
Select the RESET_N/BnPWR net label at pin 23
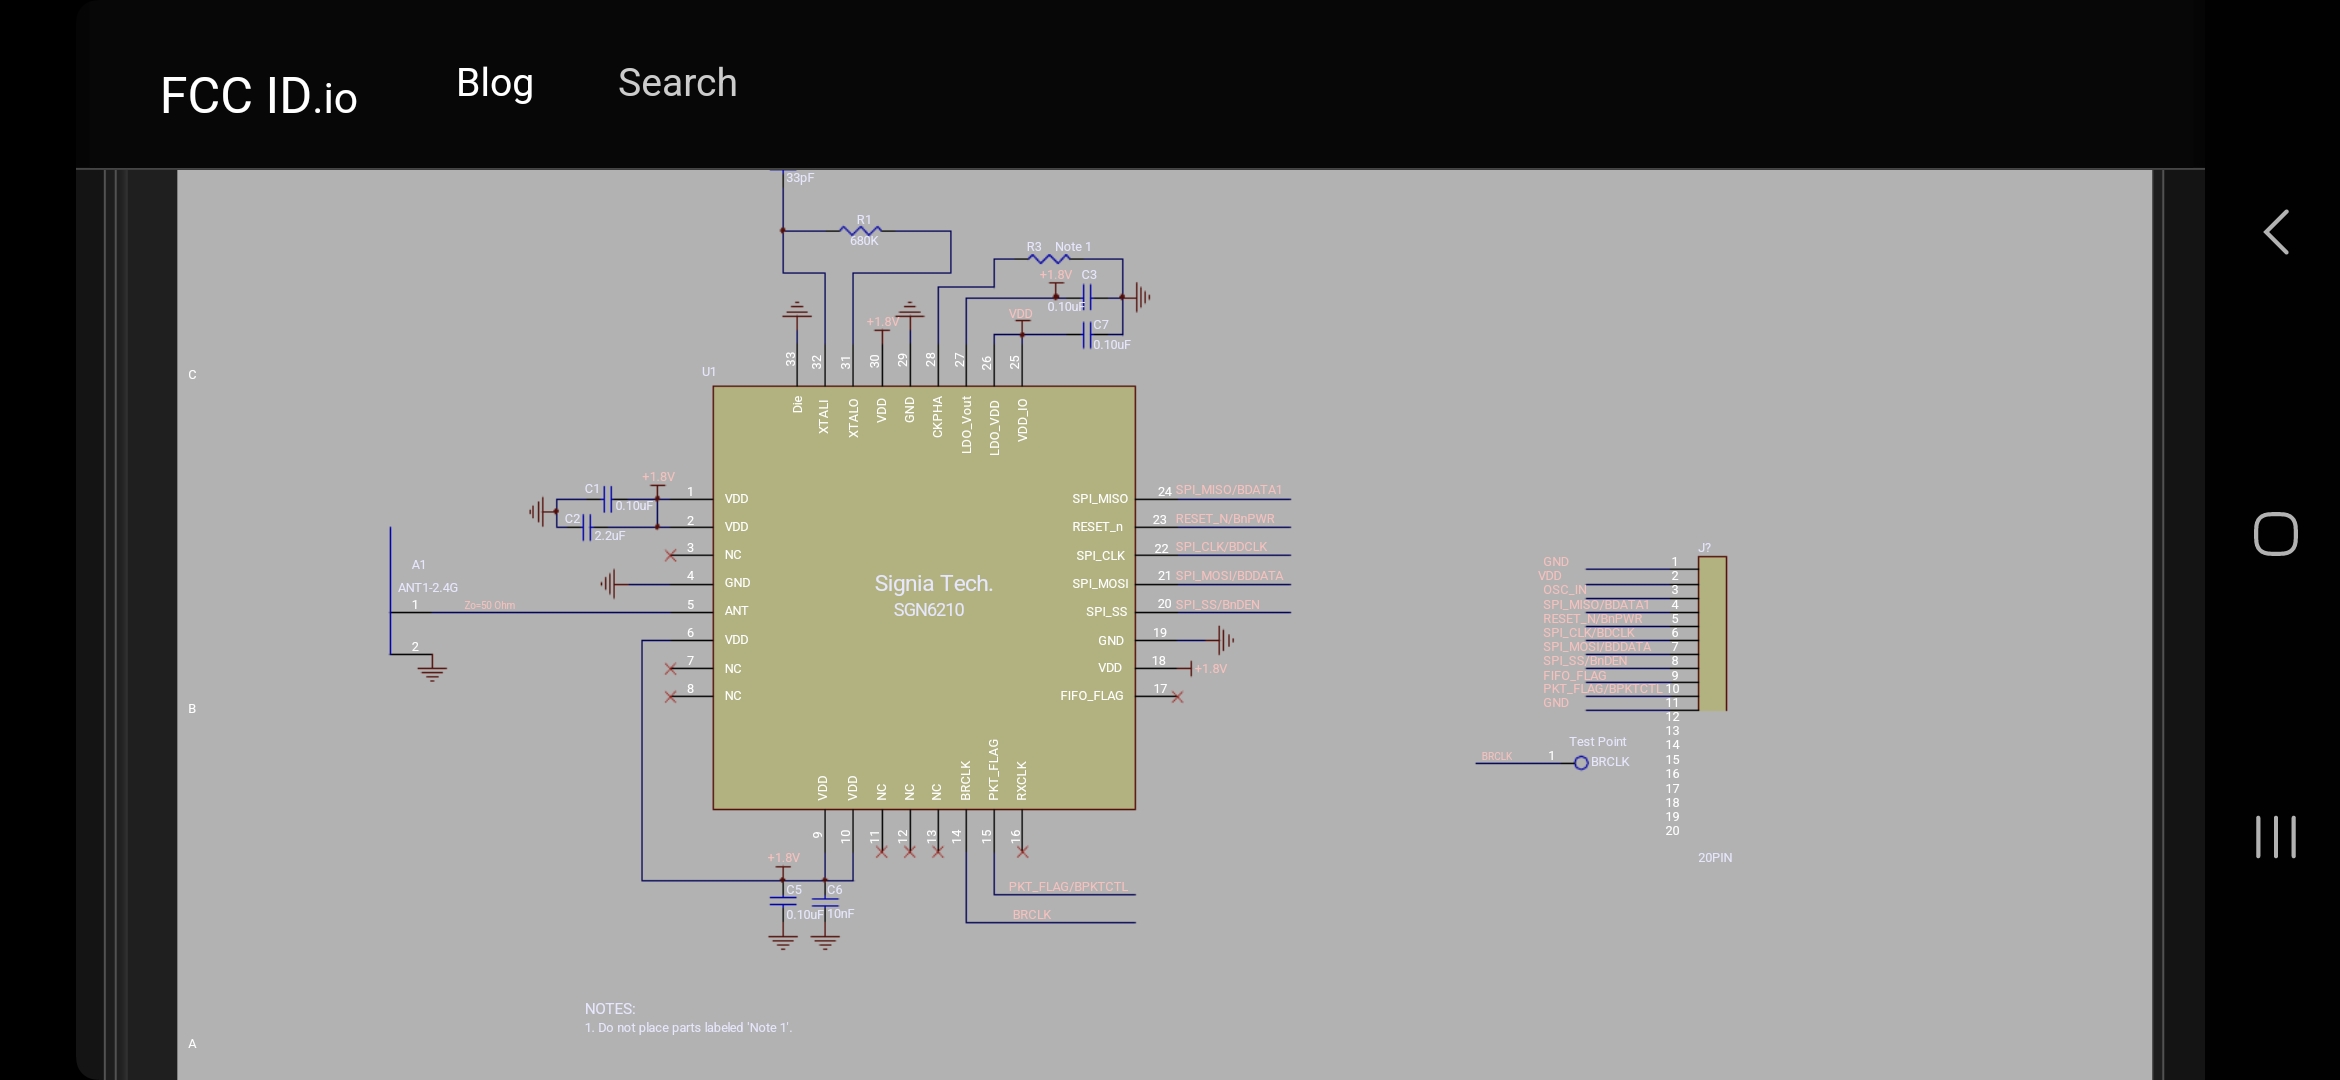click(x=1225, y=519)
